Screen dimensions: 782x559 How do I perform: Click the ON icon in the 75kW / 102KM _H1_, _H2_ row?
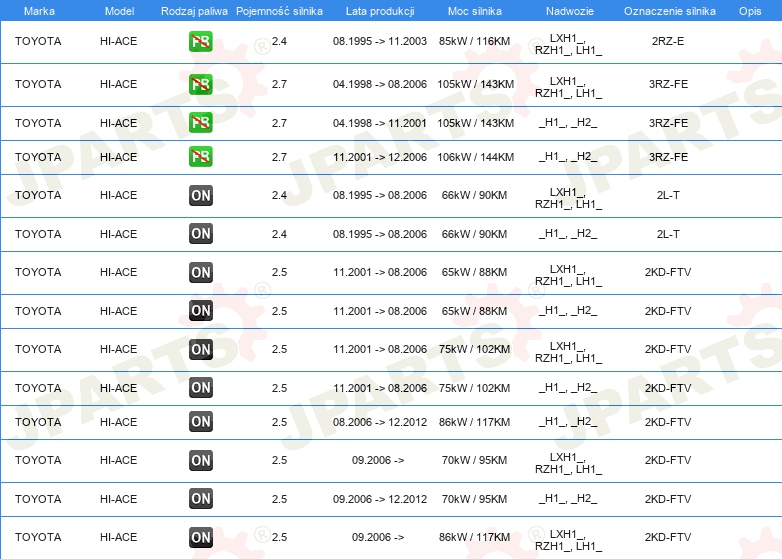point(200,387)
